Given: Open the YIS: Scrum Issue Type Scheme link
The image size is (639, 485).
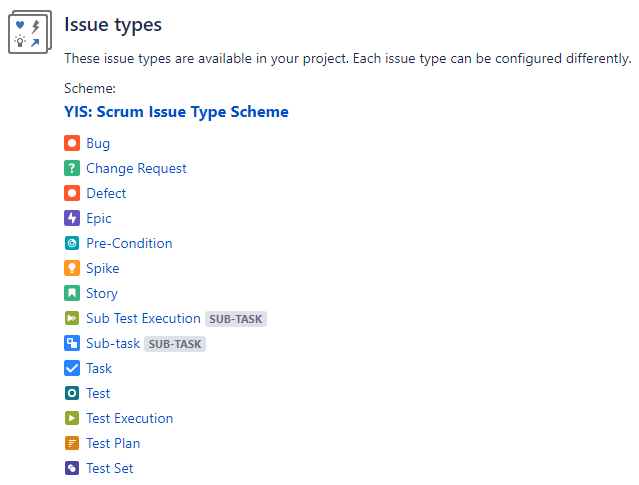Looking at the screenshot, I should (176, 112).
